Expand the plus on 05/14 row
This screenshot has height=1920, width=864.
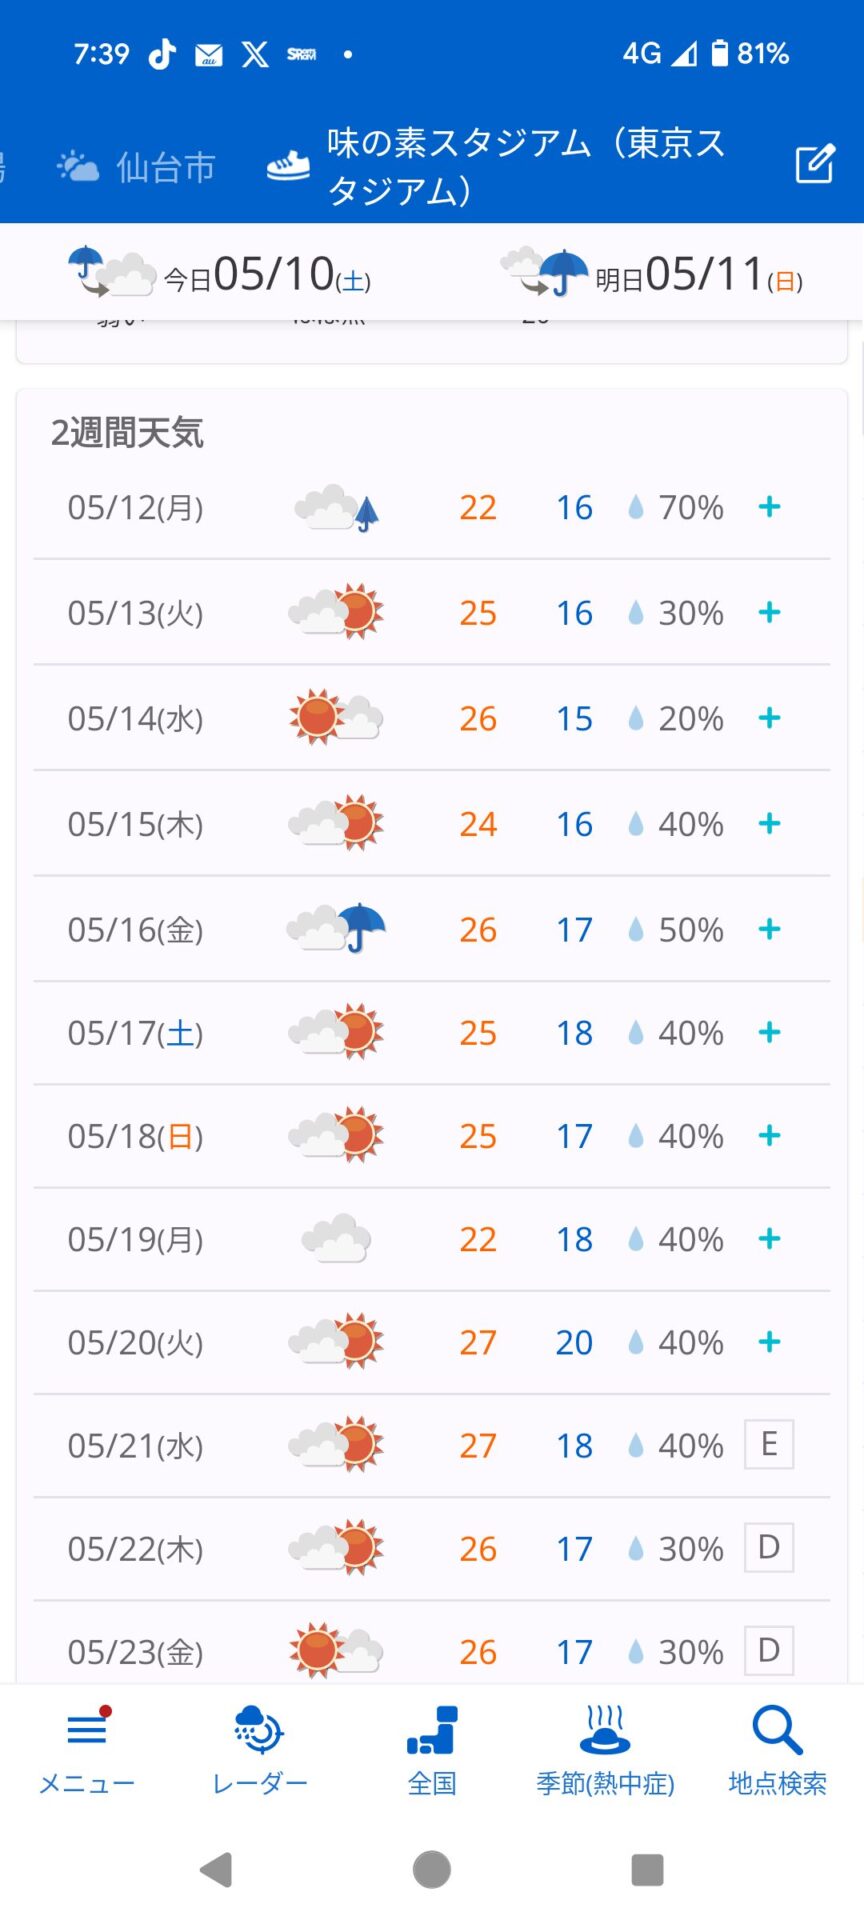point(769,718)
